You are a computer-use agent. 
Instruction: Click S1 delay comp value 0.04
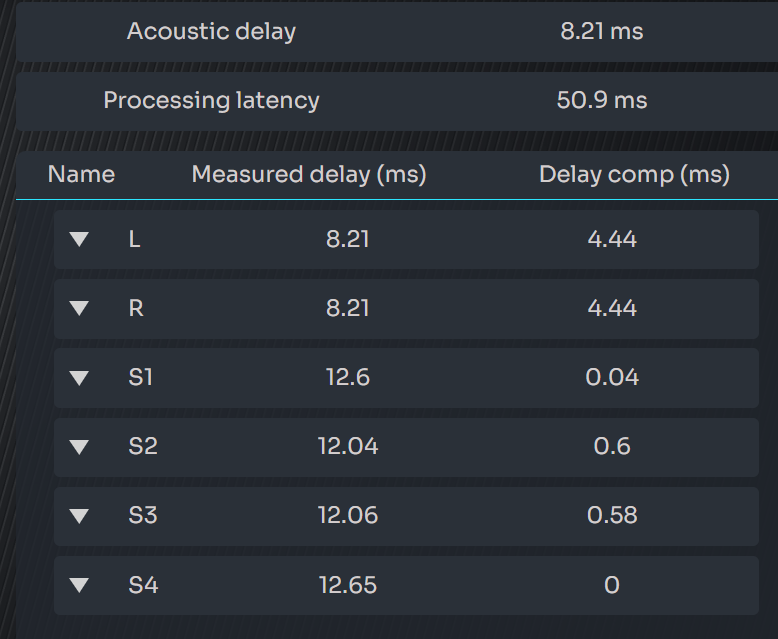612,378
